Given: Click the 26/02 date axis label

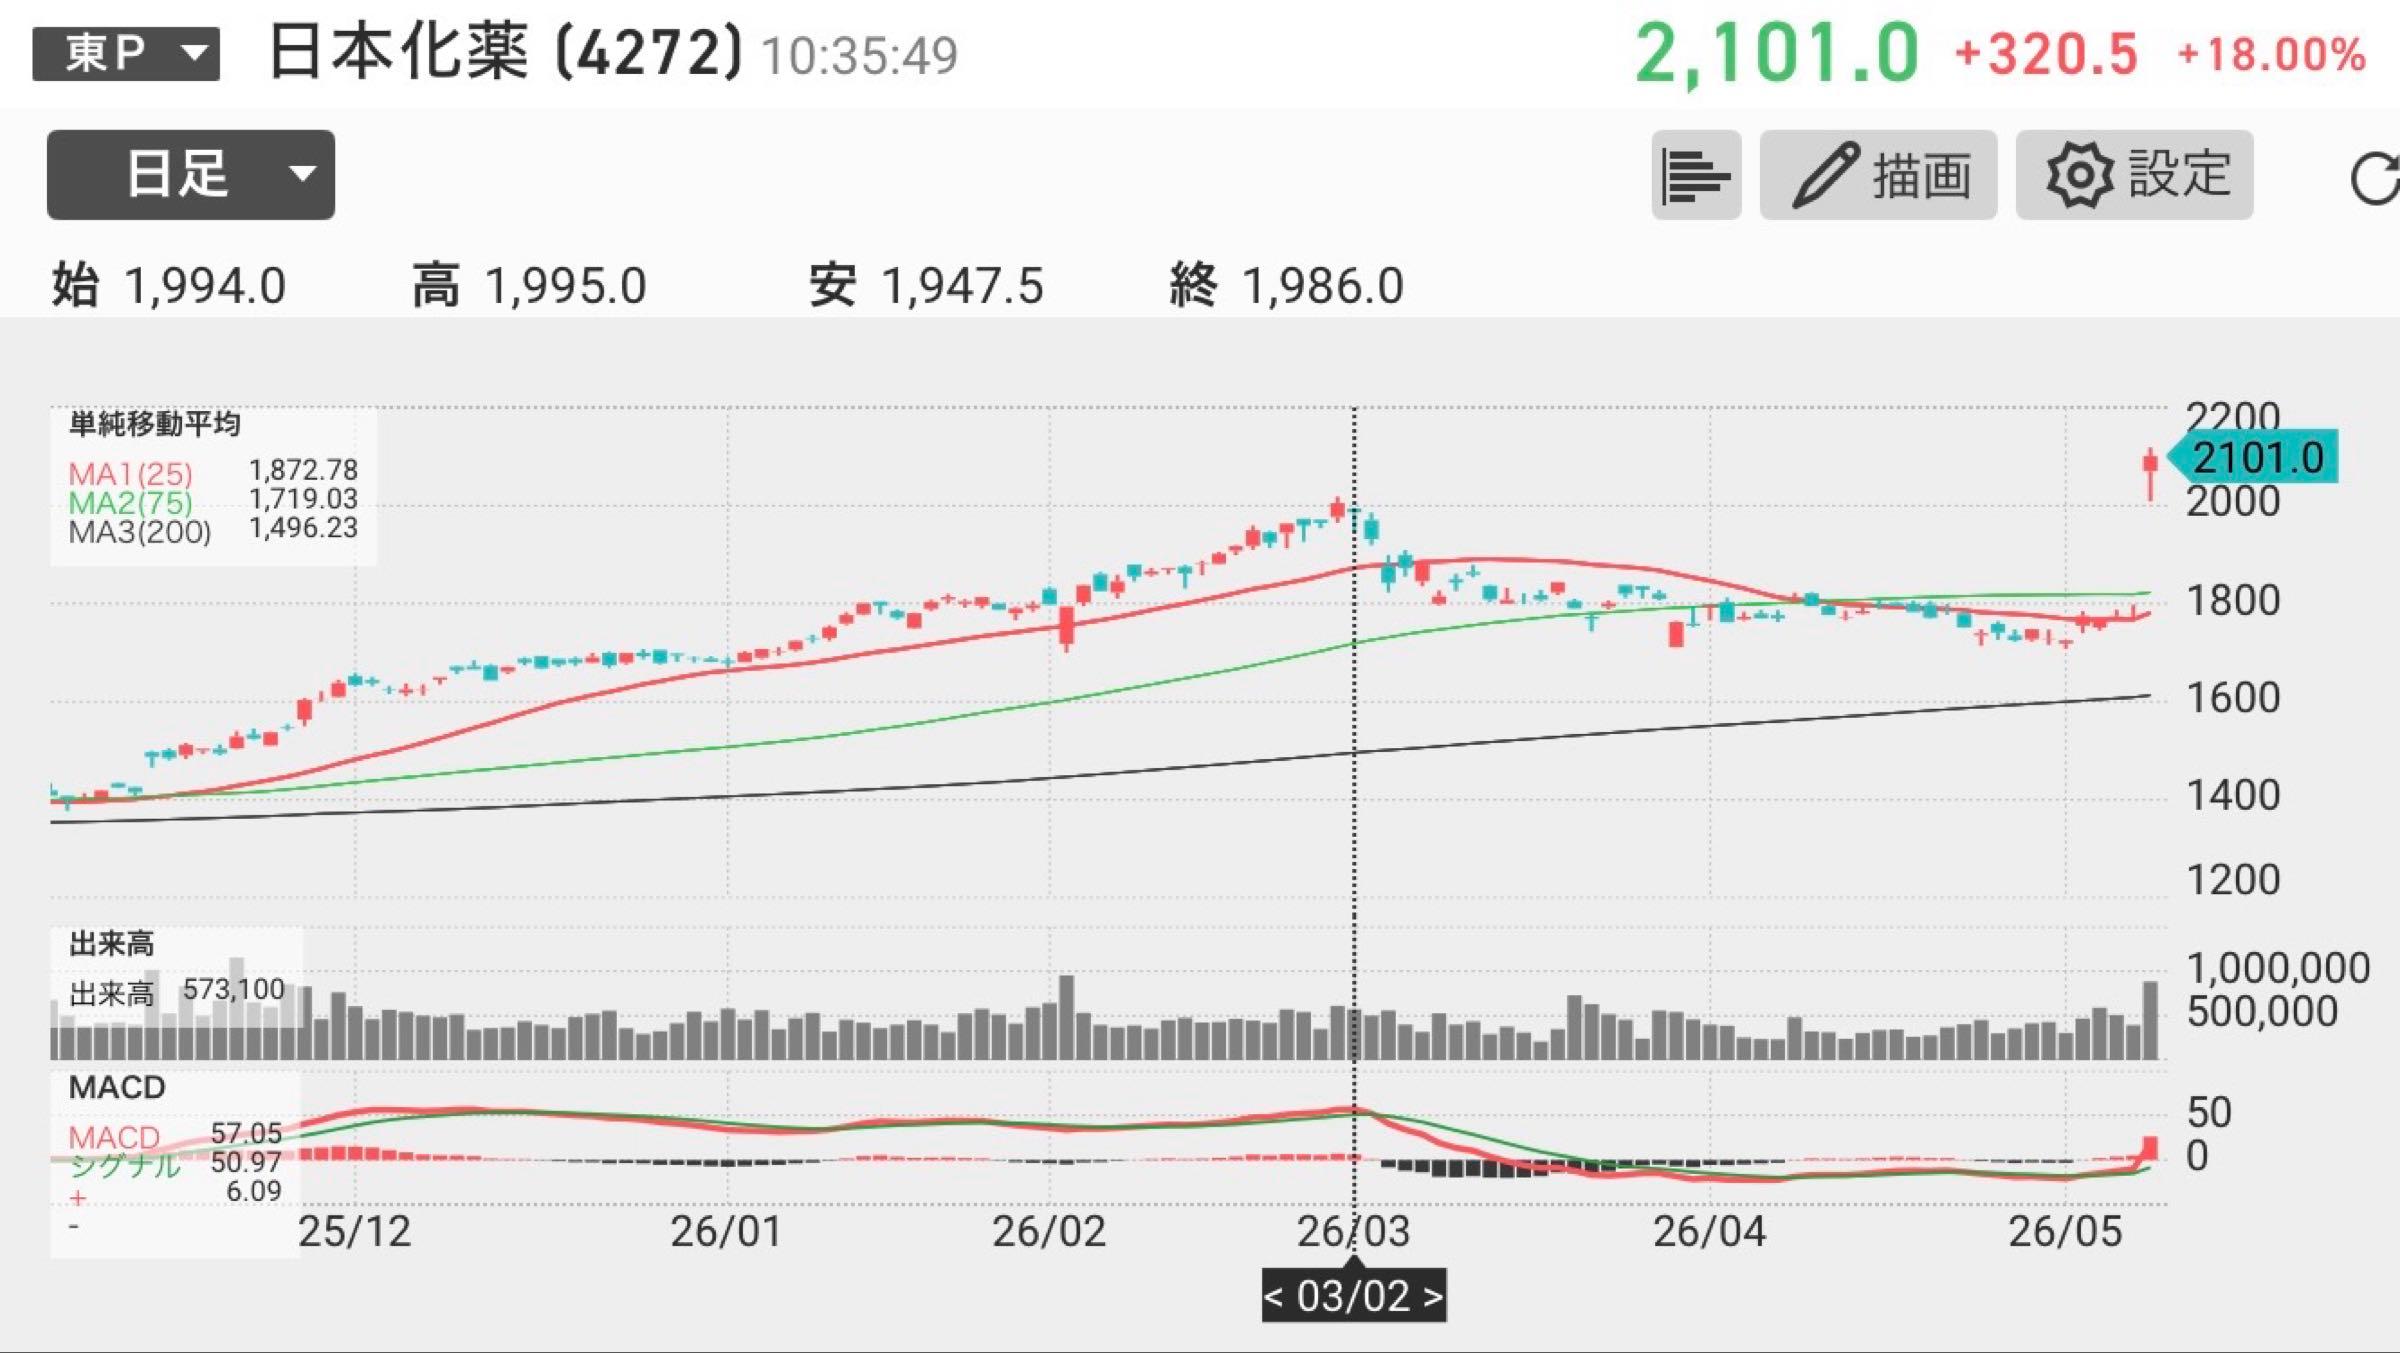Looking at the screenshot, I should pos(1049,1232).
